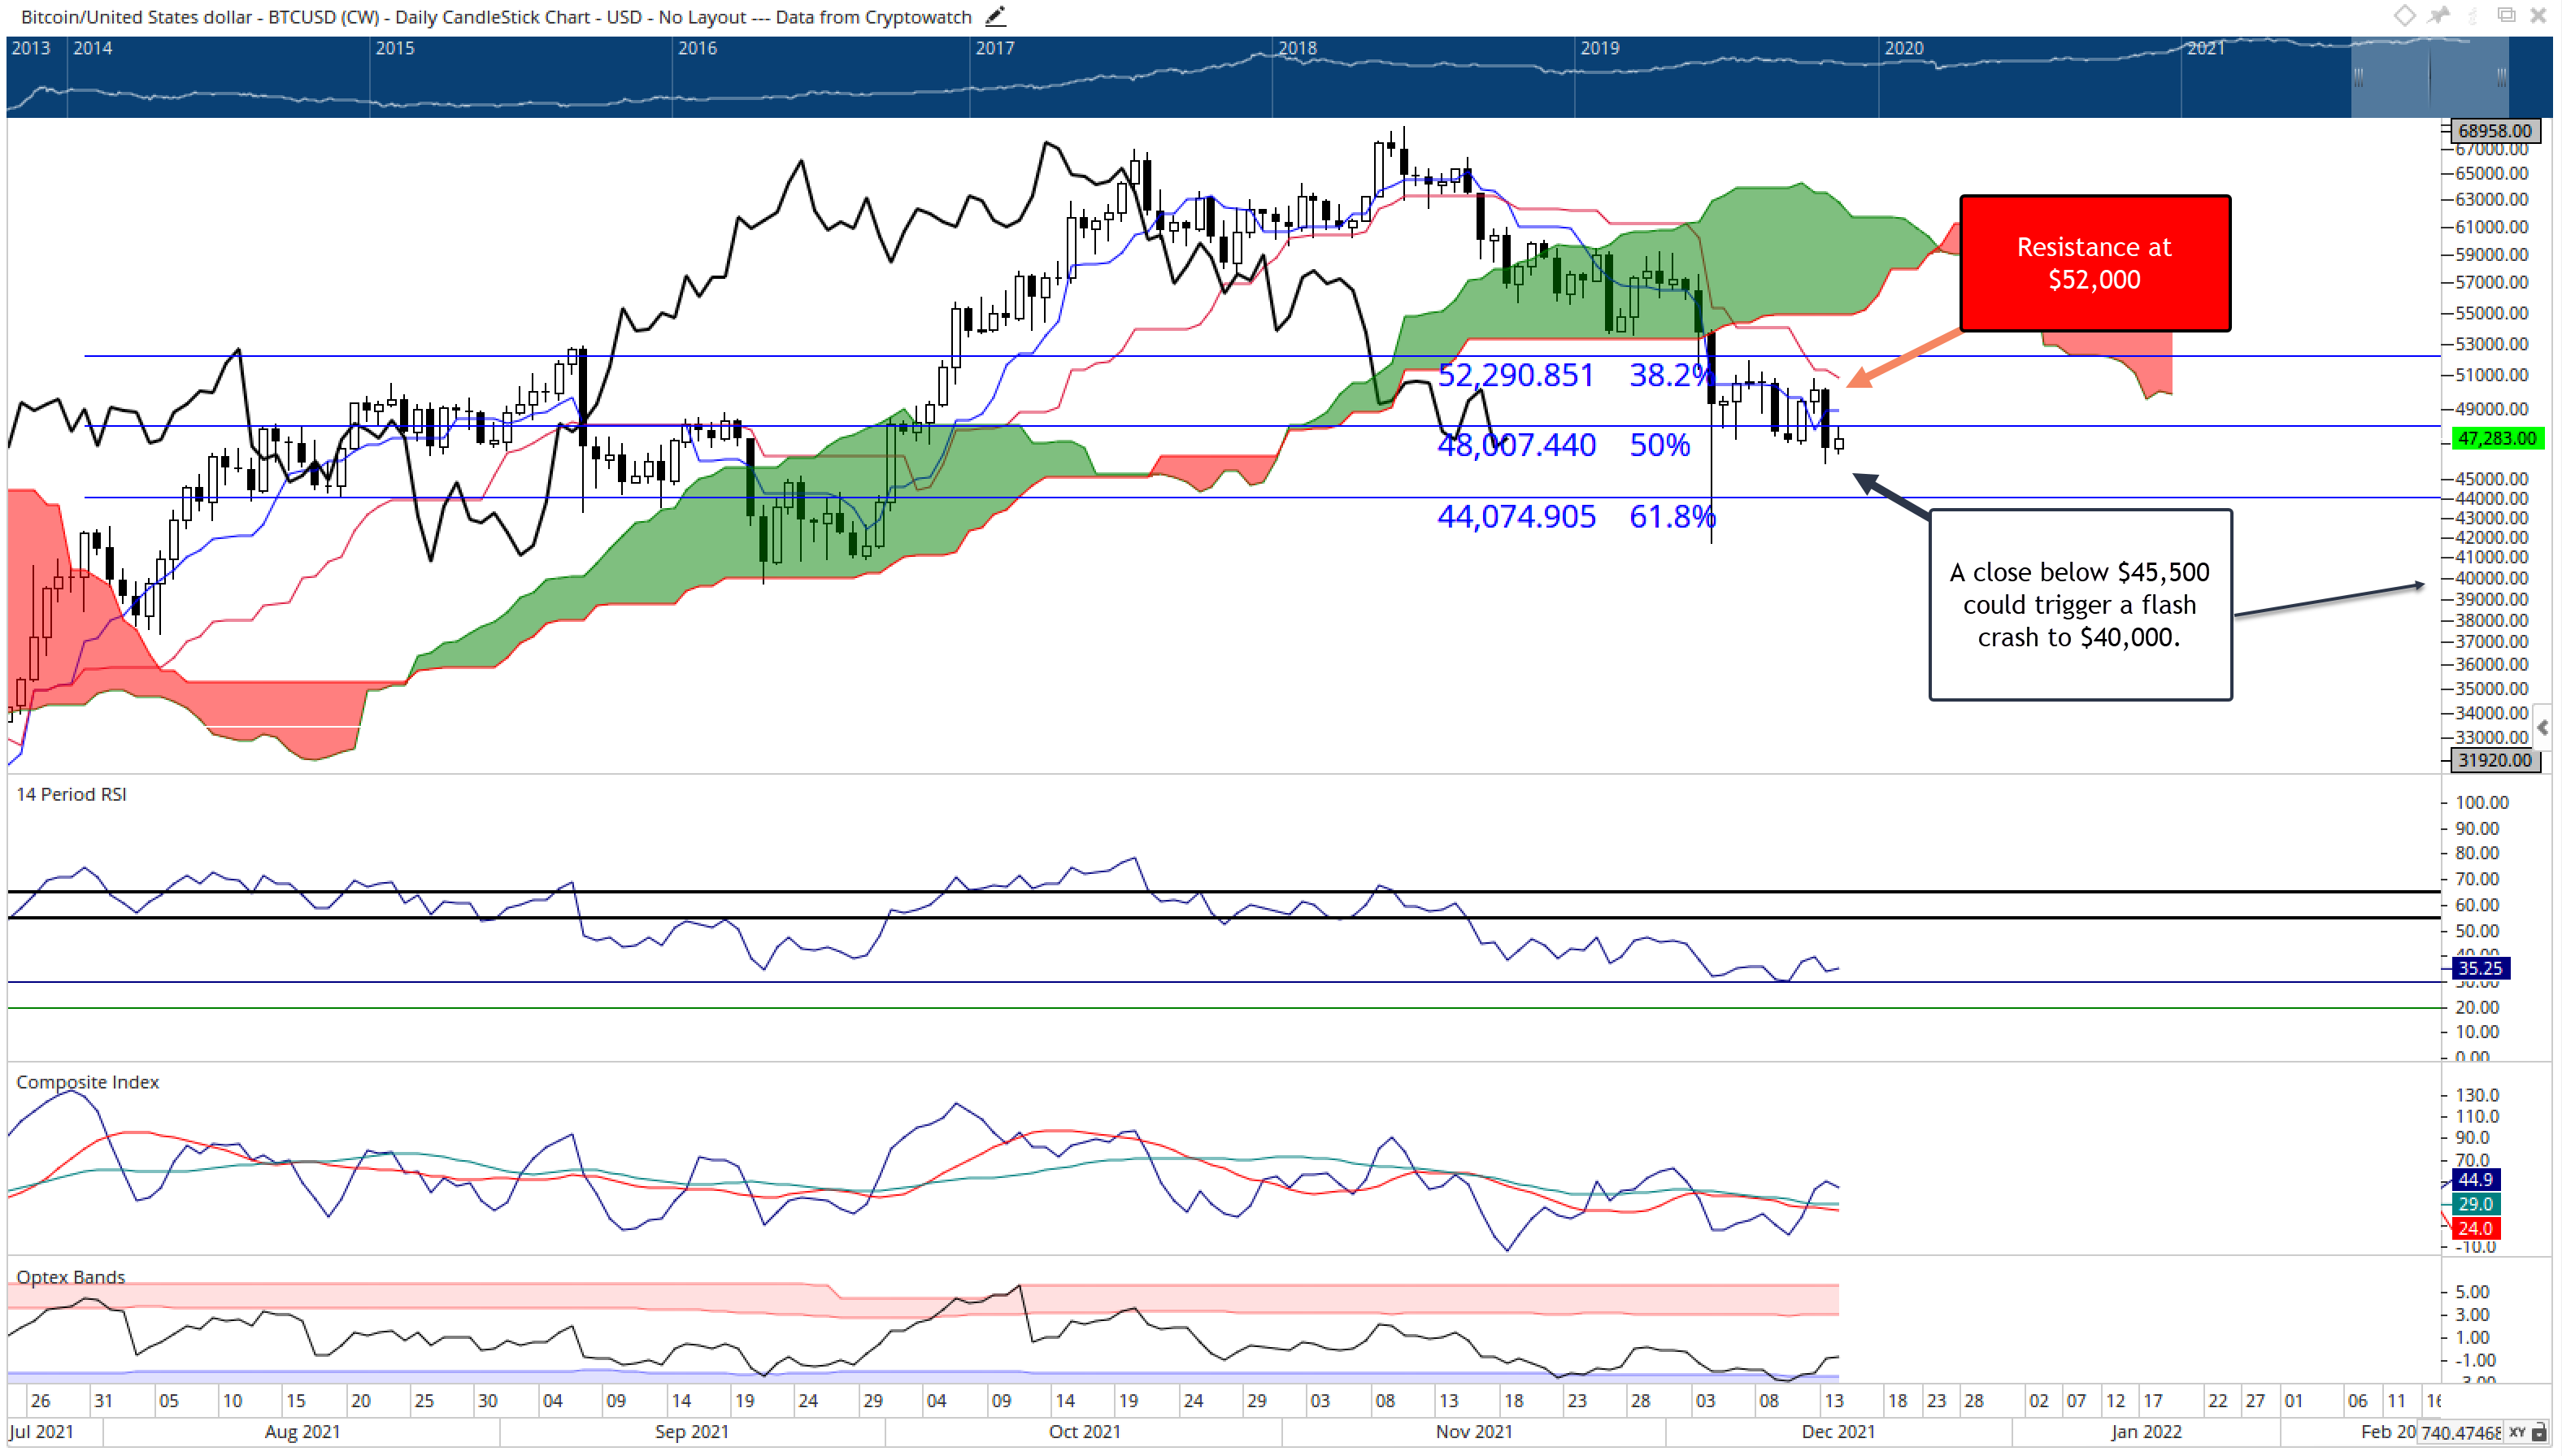Select the red 'Resistance at $52,000' annotation box
This screenshot has height=1456, width=2562.
pyautogui.click(x=2095, y=263)
